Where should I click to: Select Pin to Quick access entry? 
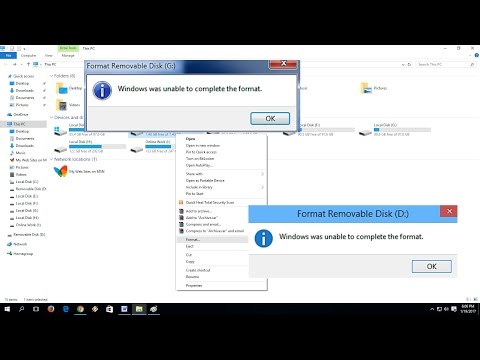(x=201, y=152)
